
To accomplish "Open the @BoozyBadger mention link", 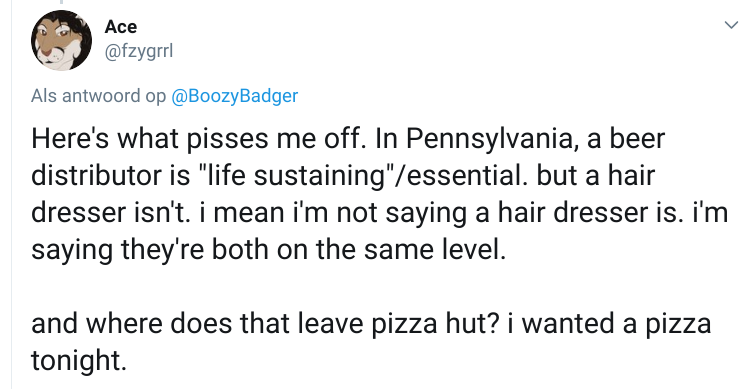I will 234,96.
